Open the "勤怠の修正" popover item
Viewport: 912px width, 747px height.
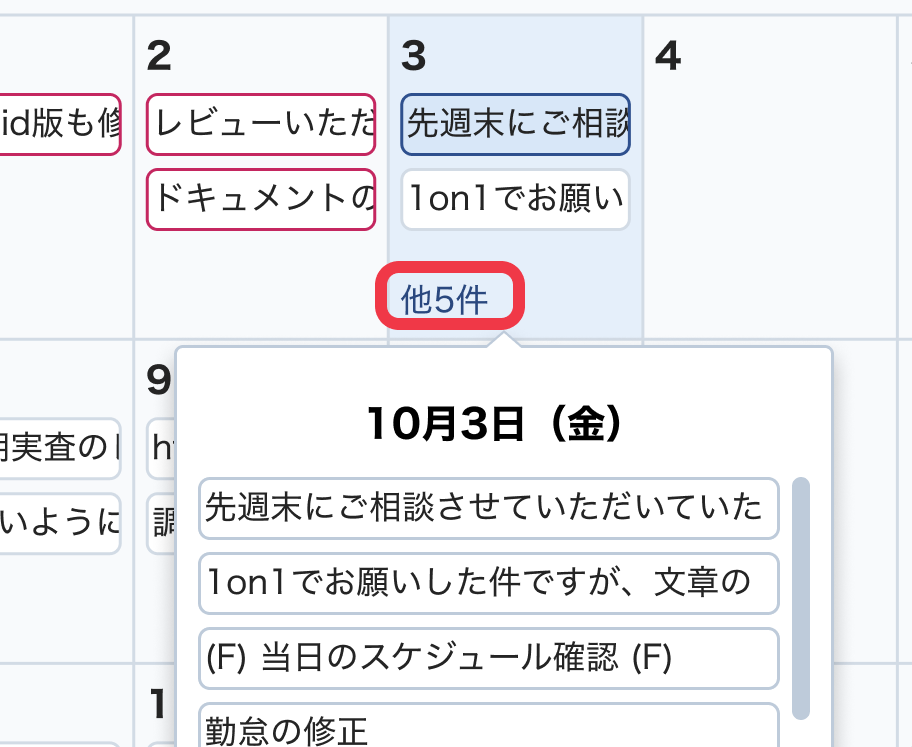click(x=488, y=727)
